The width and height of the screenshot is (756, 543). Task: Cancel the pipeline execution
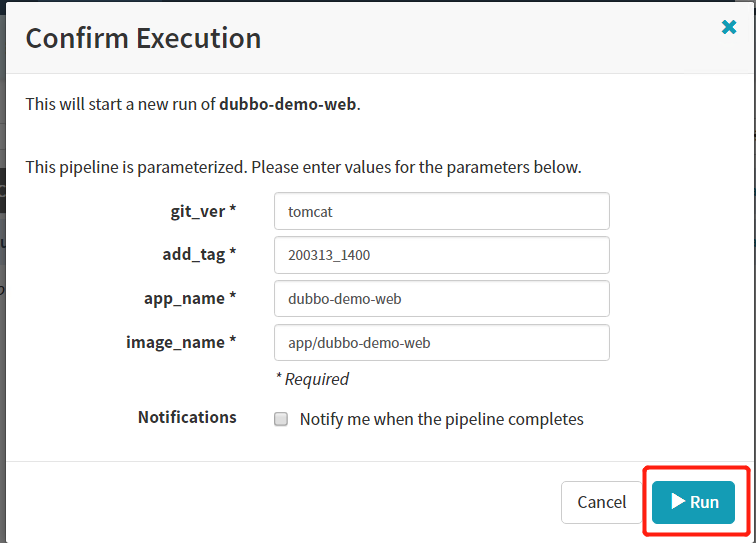pyautogui.click(x=602, y=502)
